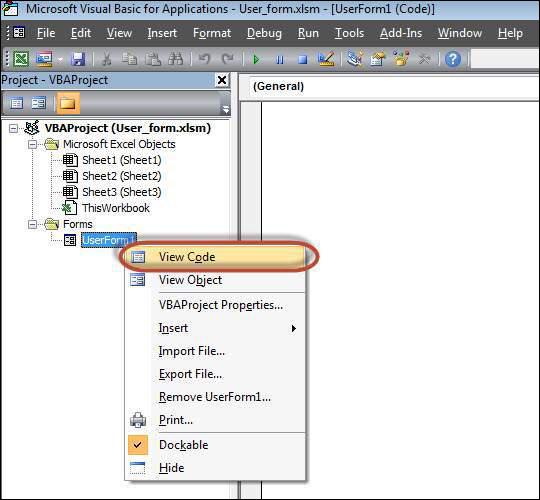Click the UserForm icon left of File menu
Screen dimensions: 540x500
[19, 33]
